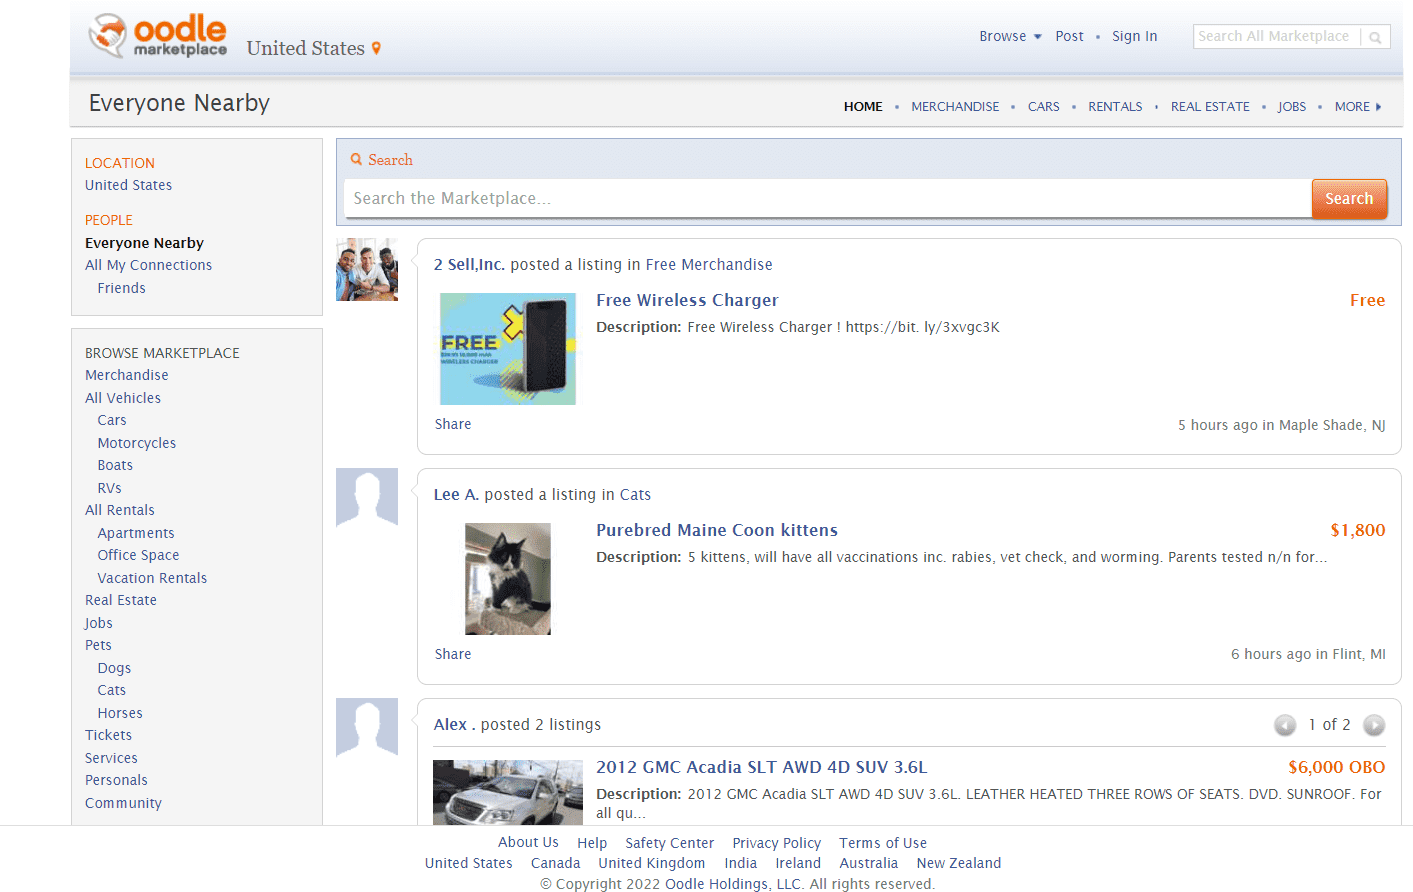The height and width of the screenshot is (892, 1413).
Task: Open the MERCHANDISE tab
Action: tap(955, 106)
